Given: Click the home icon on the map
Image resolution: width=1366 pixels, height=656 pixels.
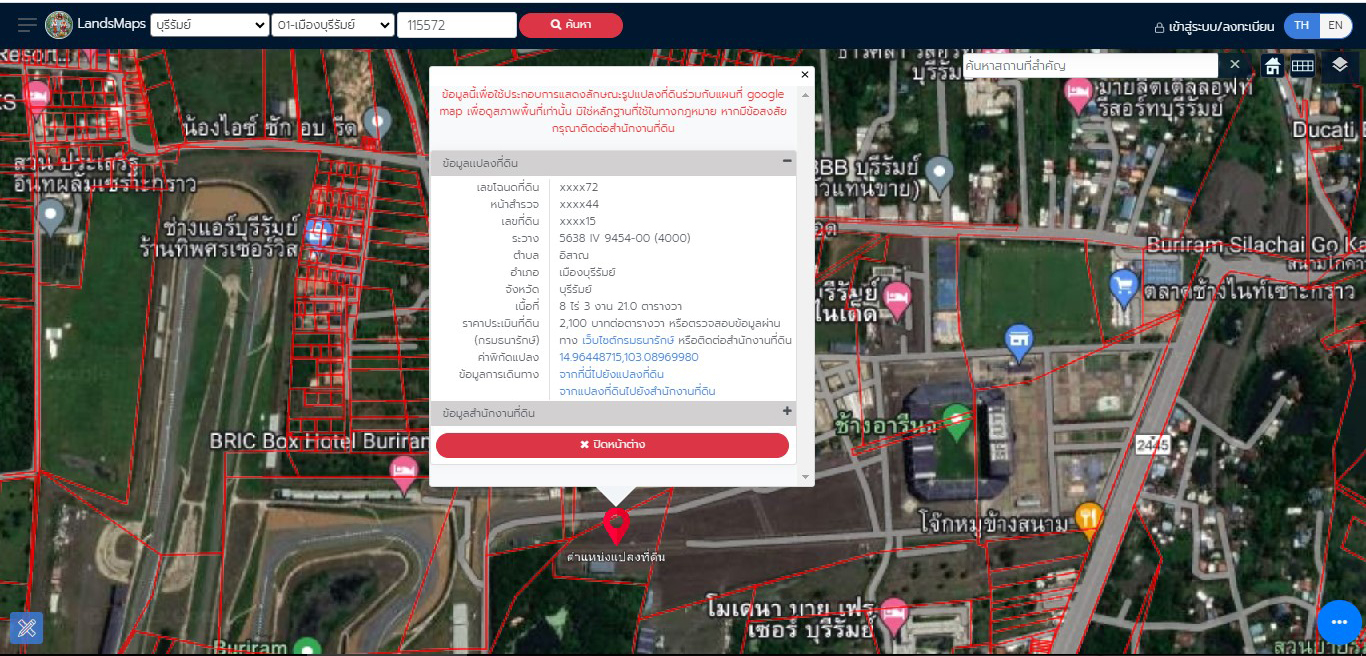Looking at the screenshot, I should tap(1272, 66).
